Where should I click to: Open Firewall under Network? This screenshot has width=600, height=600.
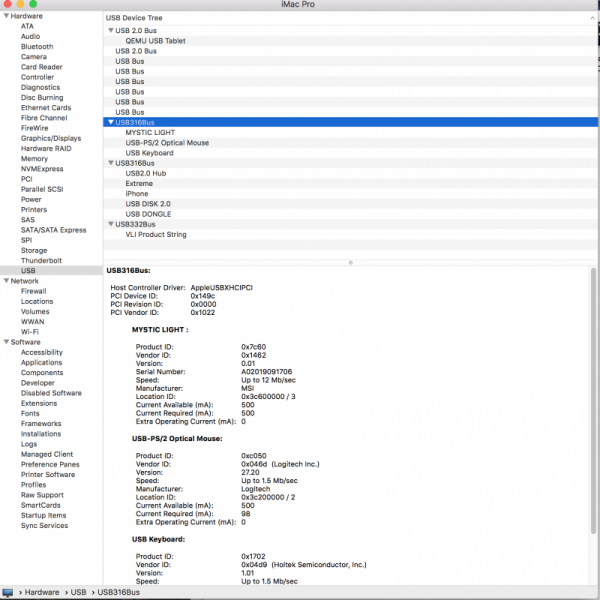pyautogui.click(x=33, y=291)
